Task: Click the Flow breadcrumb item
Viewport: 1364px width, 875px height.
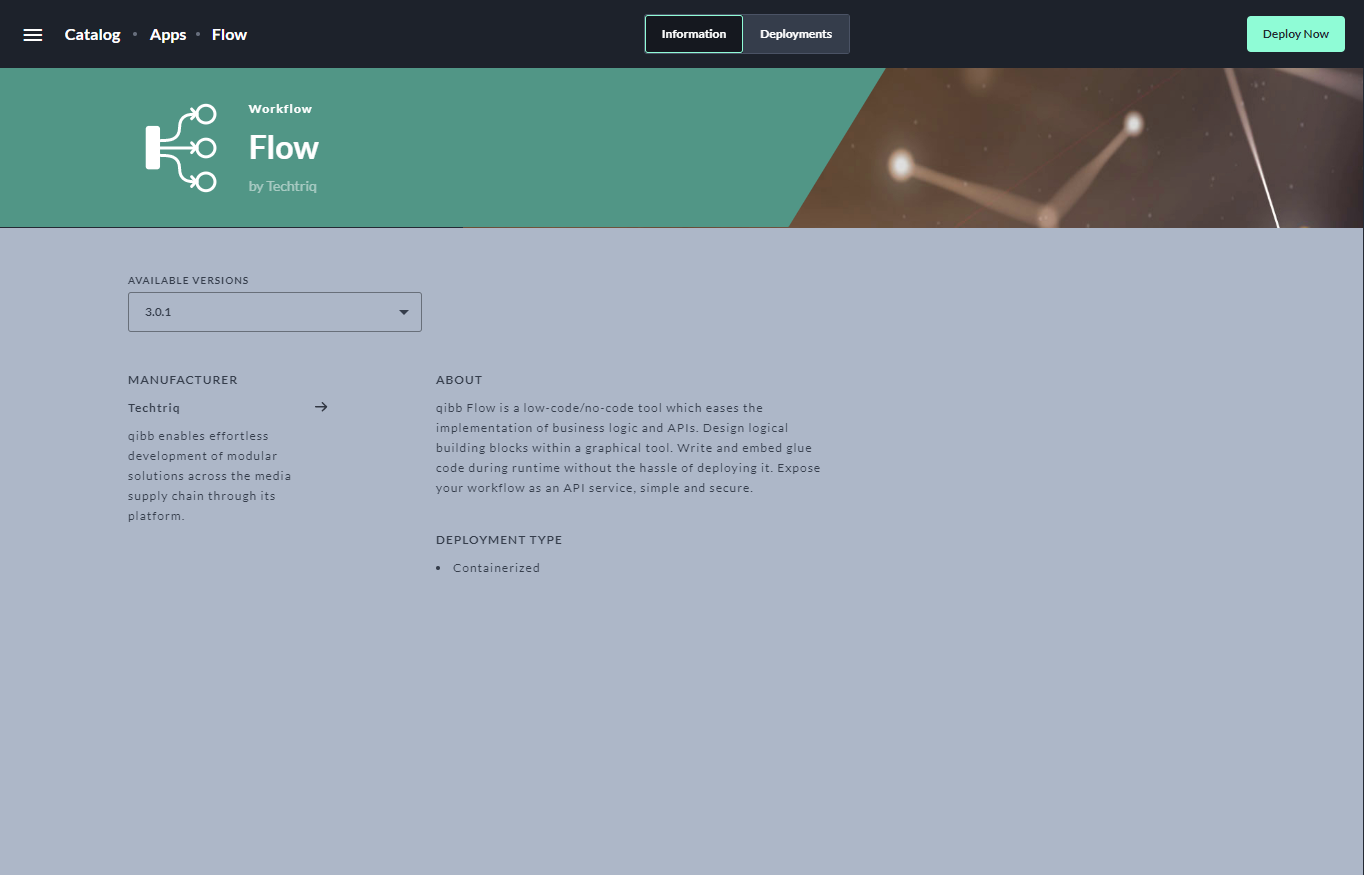Action: pyautogui.click(x=229, y=35)
